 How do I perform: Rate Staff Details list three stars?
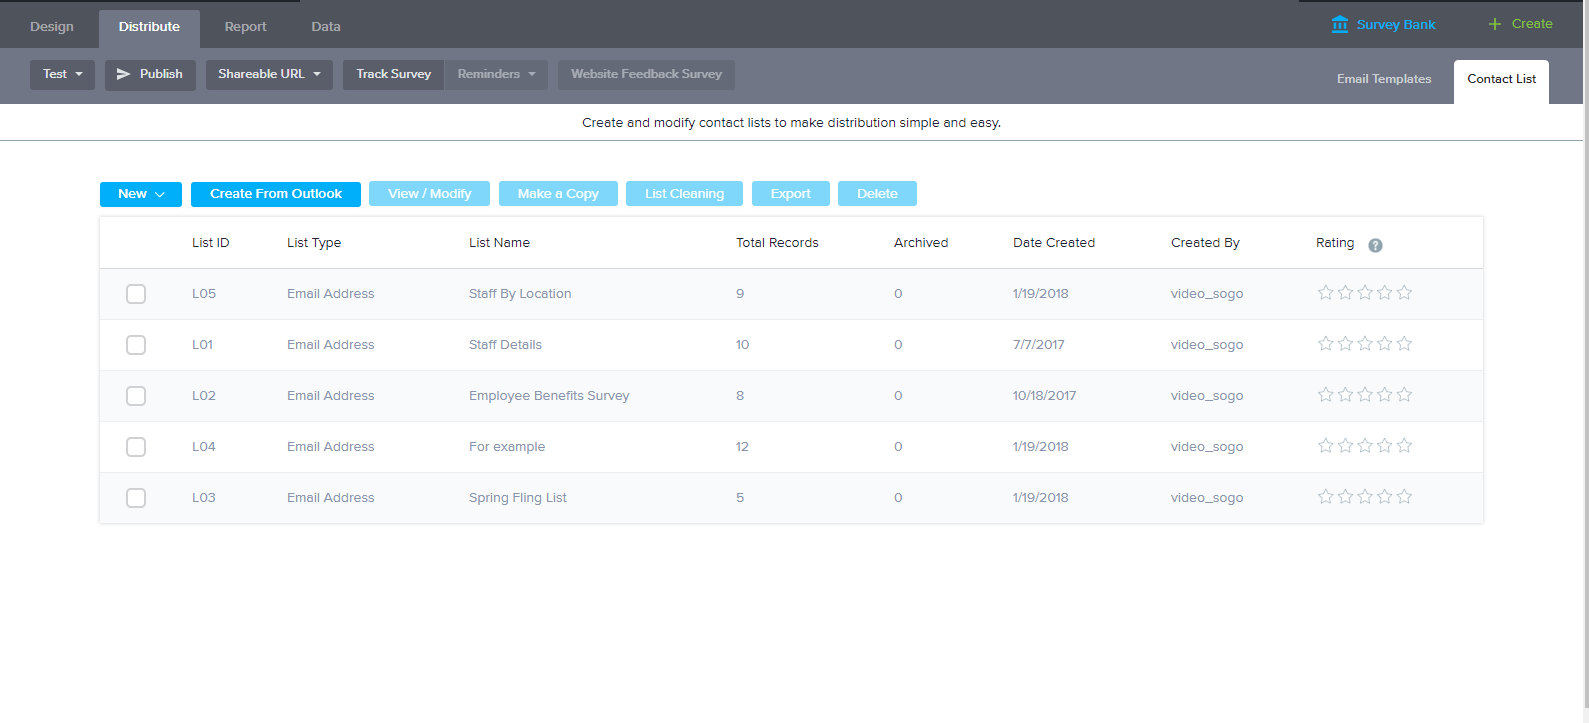click(1365, 344)
